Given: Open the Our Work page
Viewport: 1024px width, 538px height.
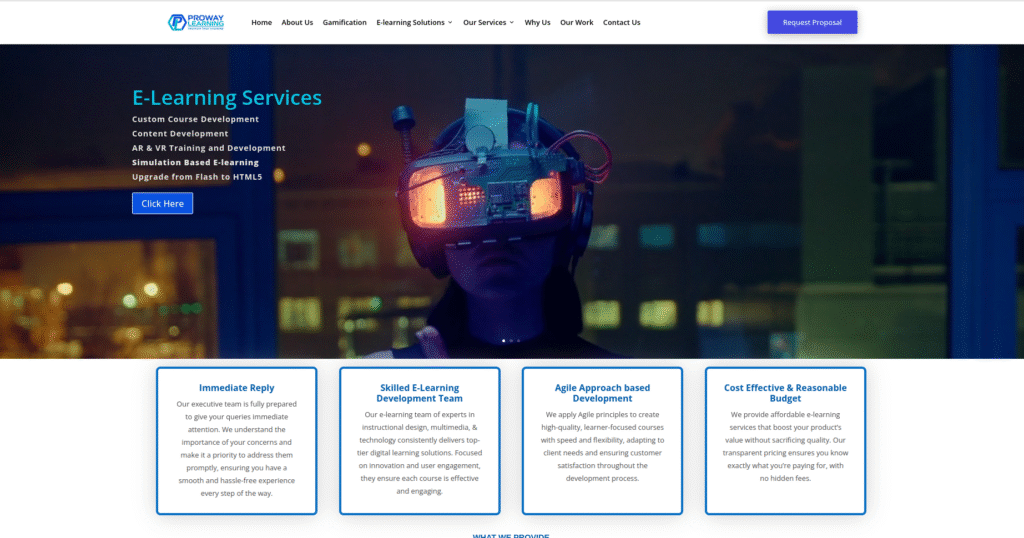Looking at the screenshot, I should click(576, 22).
